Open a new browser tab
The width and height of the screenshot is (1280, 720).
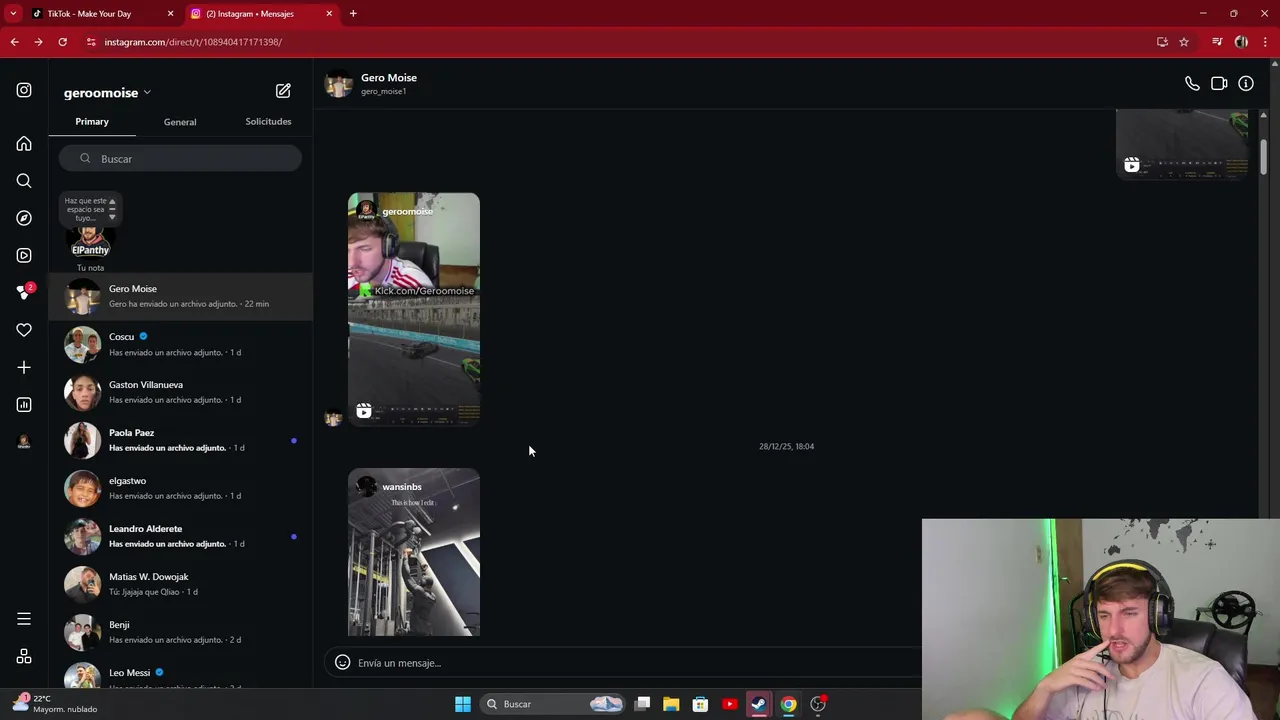[353, 14]
